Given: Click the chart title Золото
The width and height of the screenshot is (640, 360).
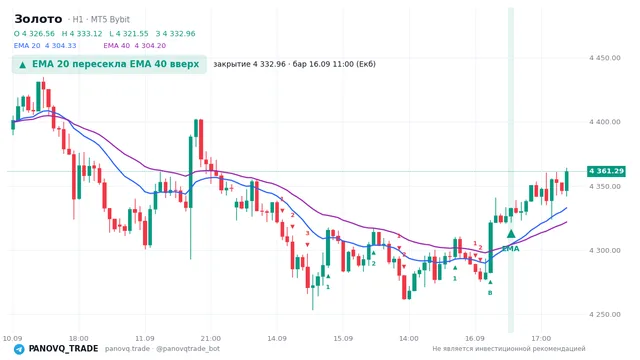Looking at the screenshot, I should pos(38,19).
